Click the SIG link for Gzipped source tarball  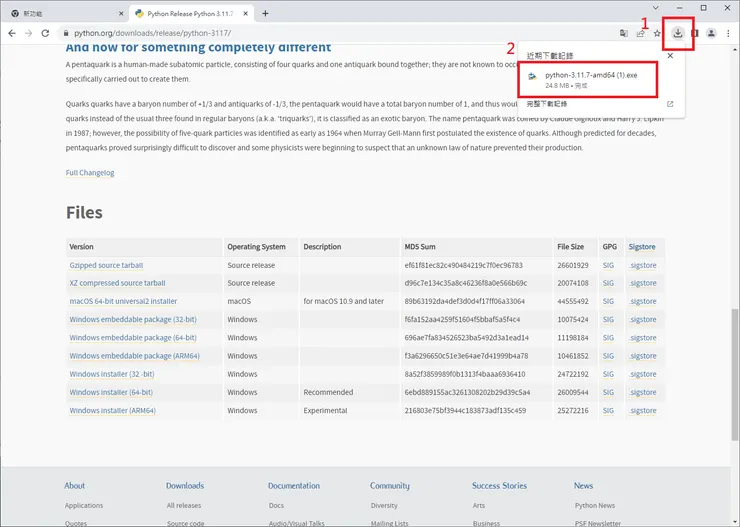(608, 265)
